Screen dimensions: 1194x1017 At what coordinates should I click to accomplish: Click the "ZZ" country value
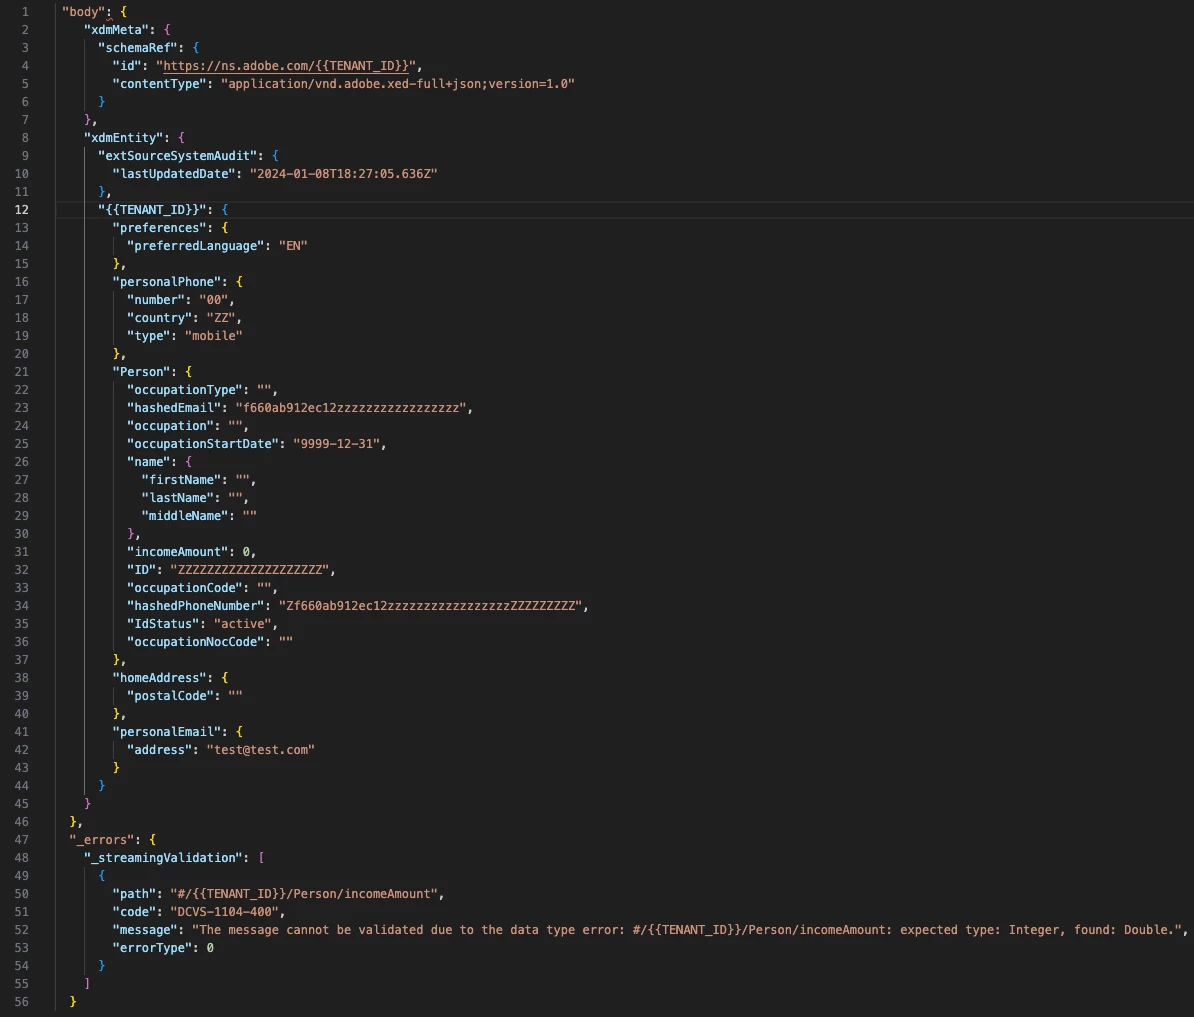[221, 319]
